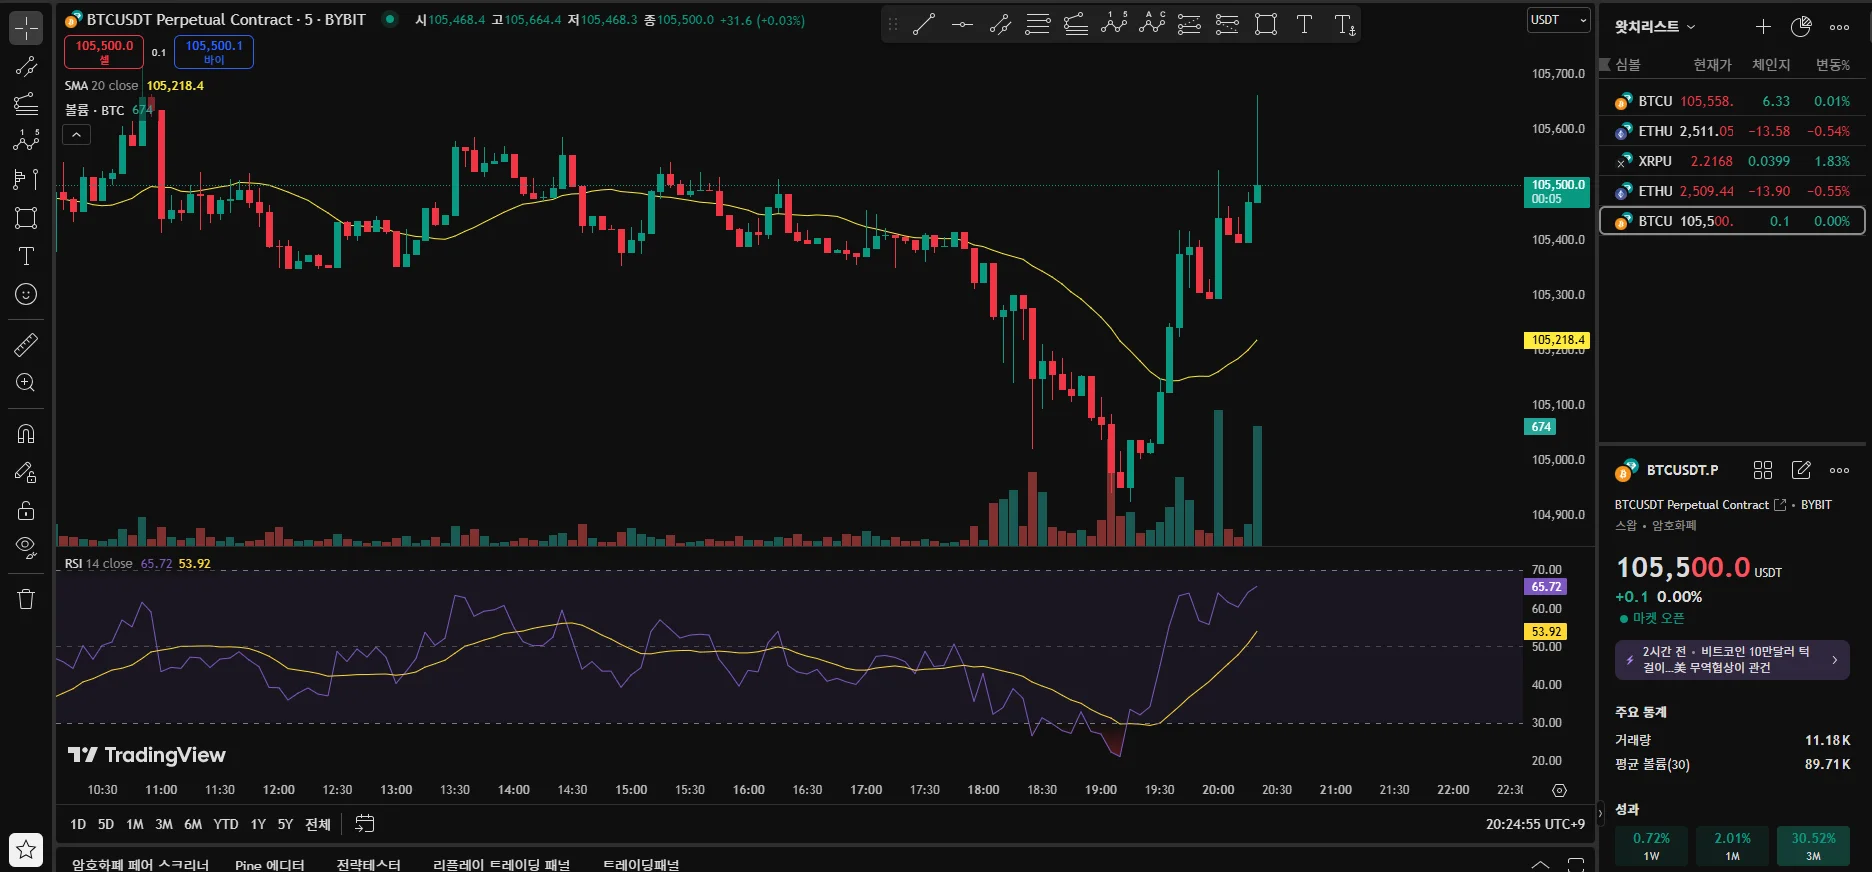Set the chart range to 1M
The width and height of the screenshot is (1872, 872).
click(135, 824)
